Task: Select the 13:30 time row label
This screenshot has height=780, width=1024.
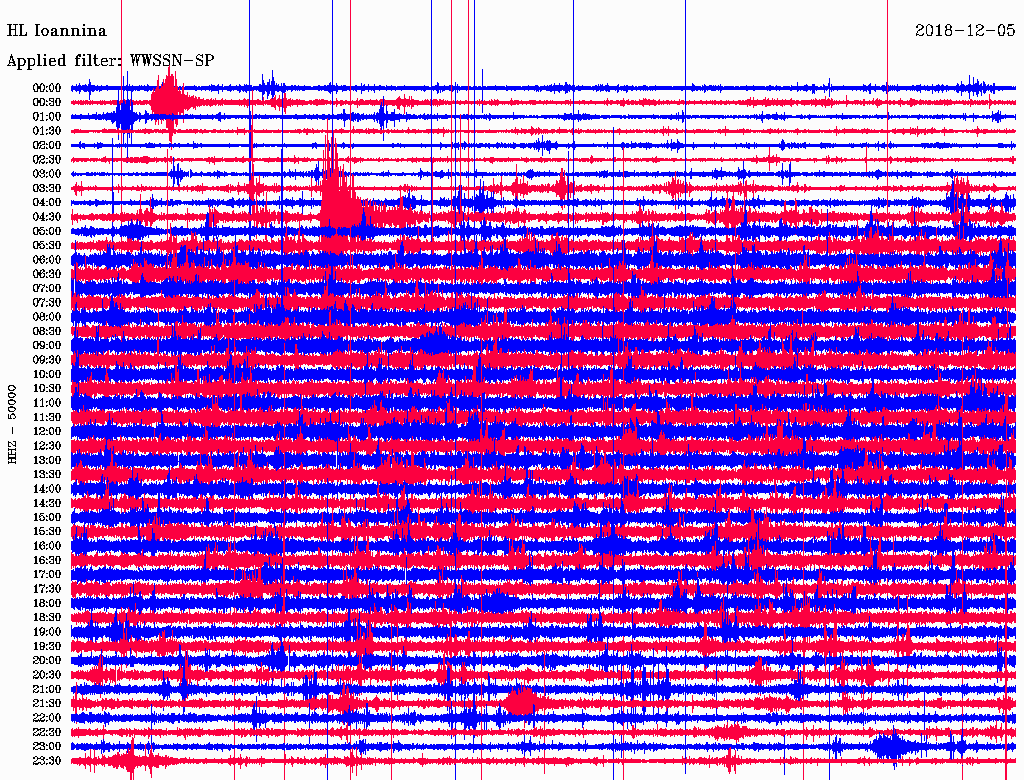Action: click(47, 475)
